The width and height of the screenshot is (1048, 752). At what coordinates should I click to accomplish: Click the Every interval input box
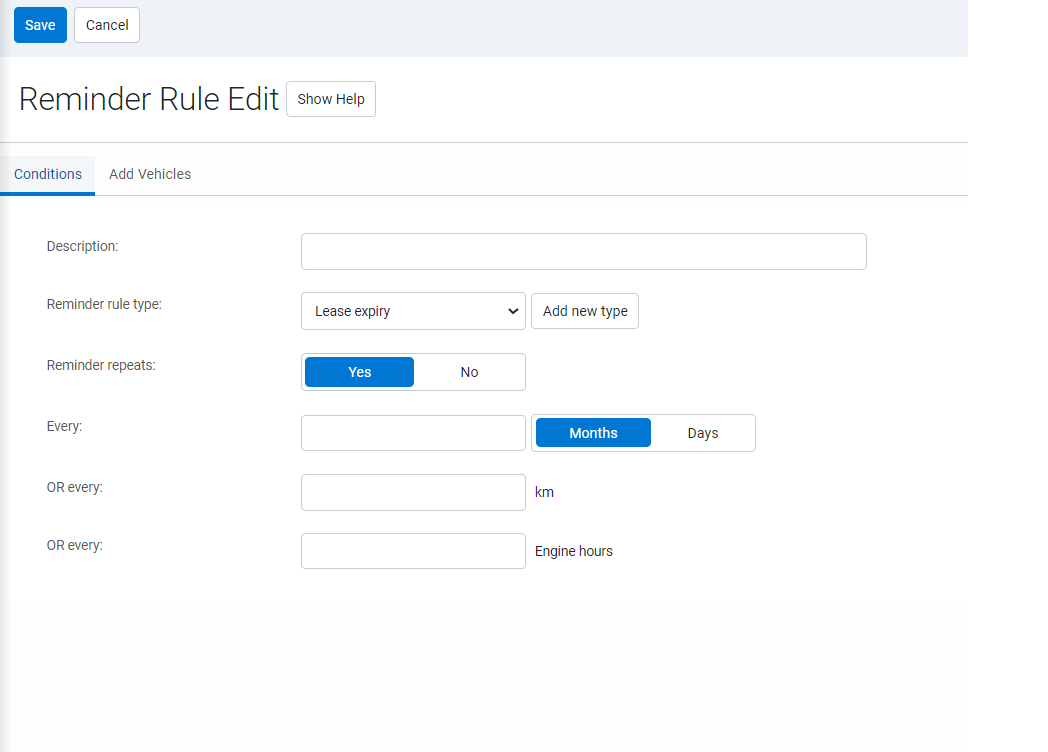pos(413,433)
